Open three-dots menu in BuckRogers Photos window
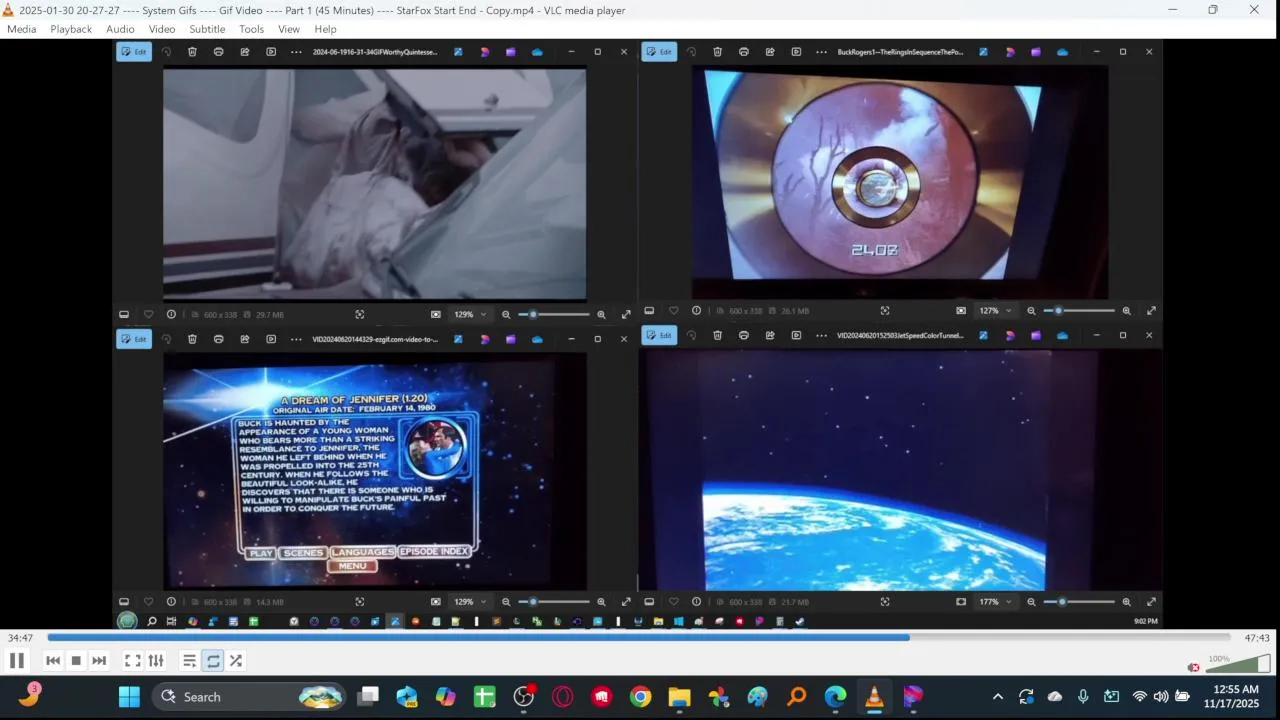The image size is (1280, 720). pyautogui.click(x=821, y=52)
